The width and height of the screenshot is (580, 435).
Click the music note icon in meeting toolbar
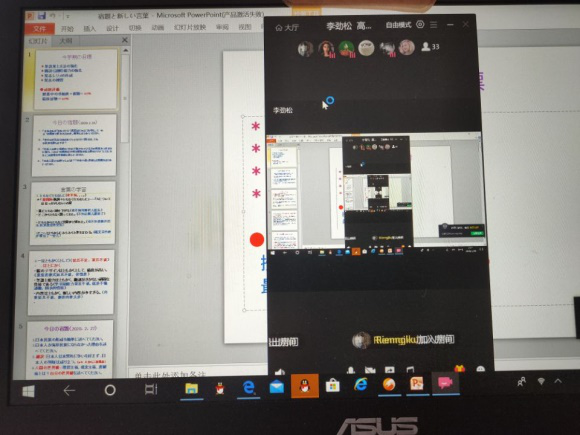410,369
